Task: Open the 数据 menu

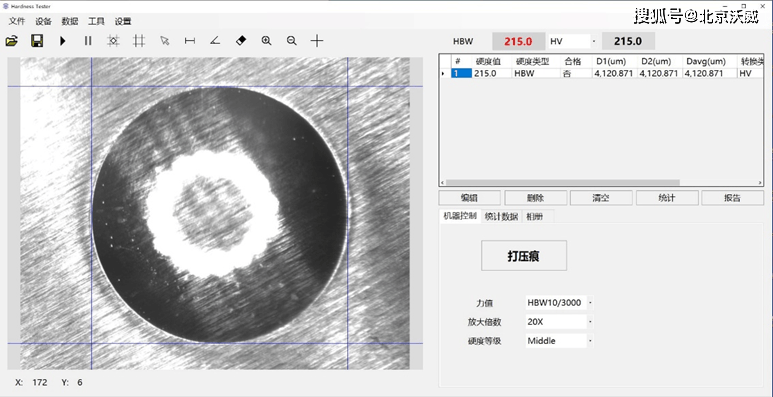Action: 70,21
